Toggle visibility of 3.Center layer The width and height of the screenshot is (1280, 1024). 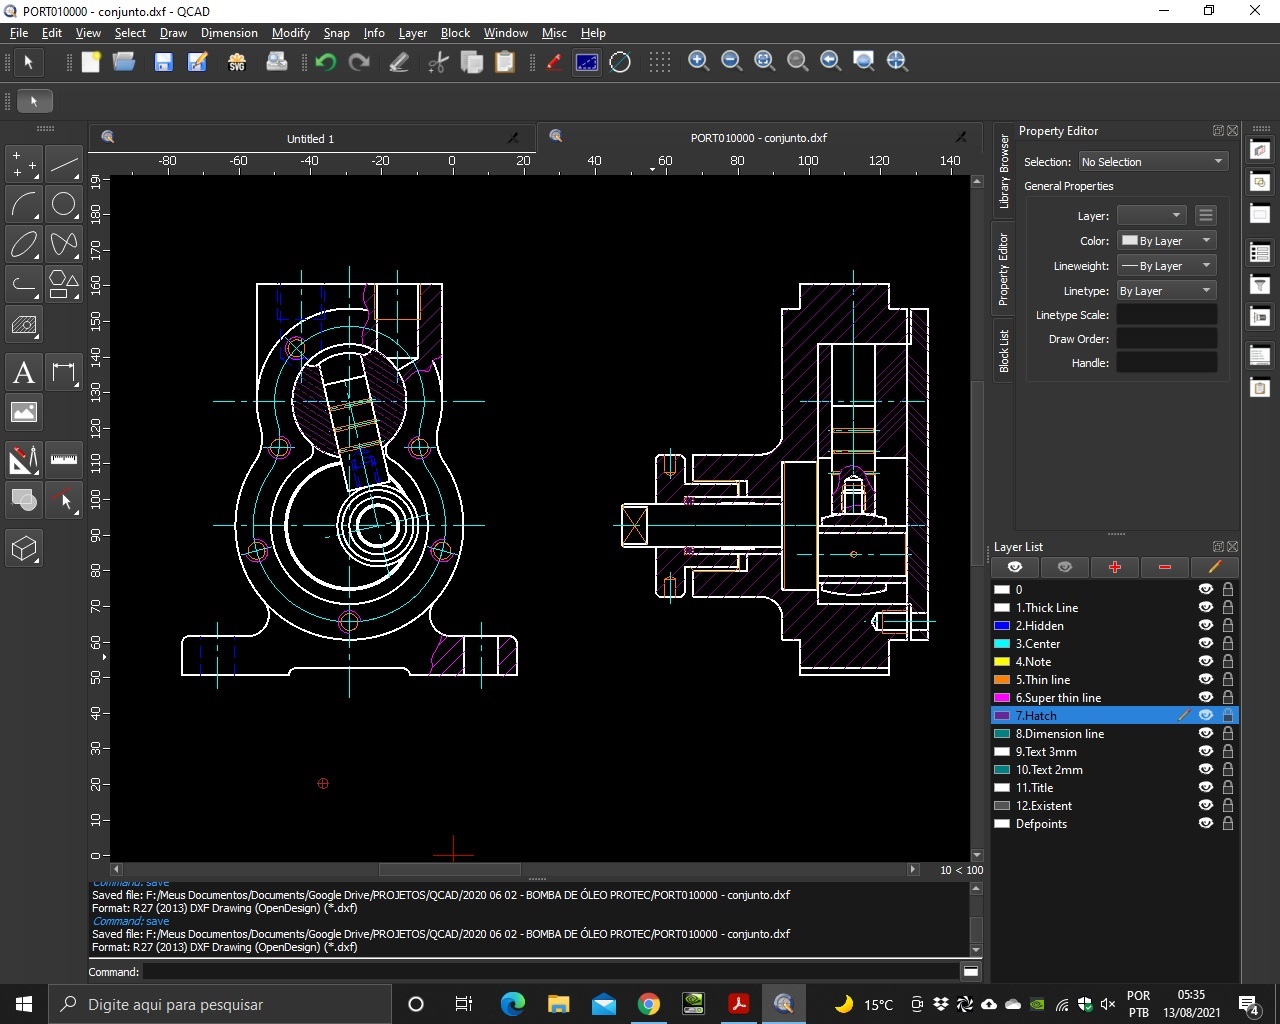(x=1206, y=644)
